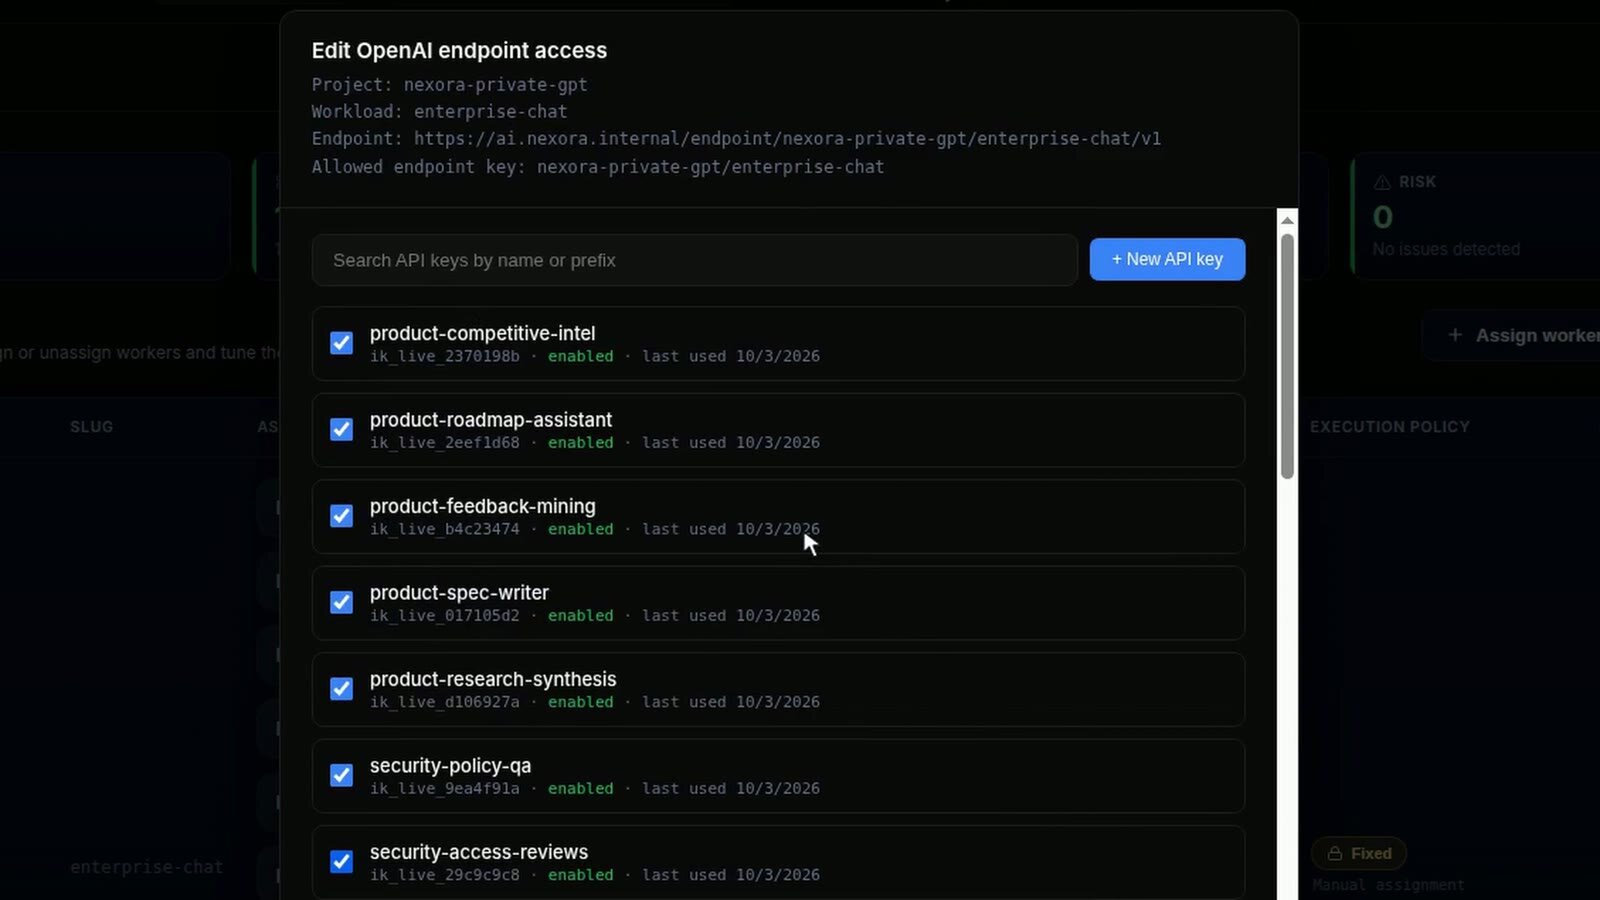Click the ik_live_d106927a key prefix
The width and height of the screenshot is (1600, 900).
tap(445, 702)
